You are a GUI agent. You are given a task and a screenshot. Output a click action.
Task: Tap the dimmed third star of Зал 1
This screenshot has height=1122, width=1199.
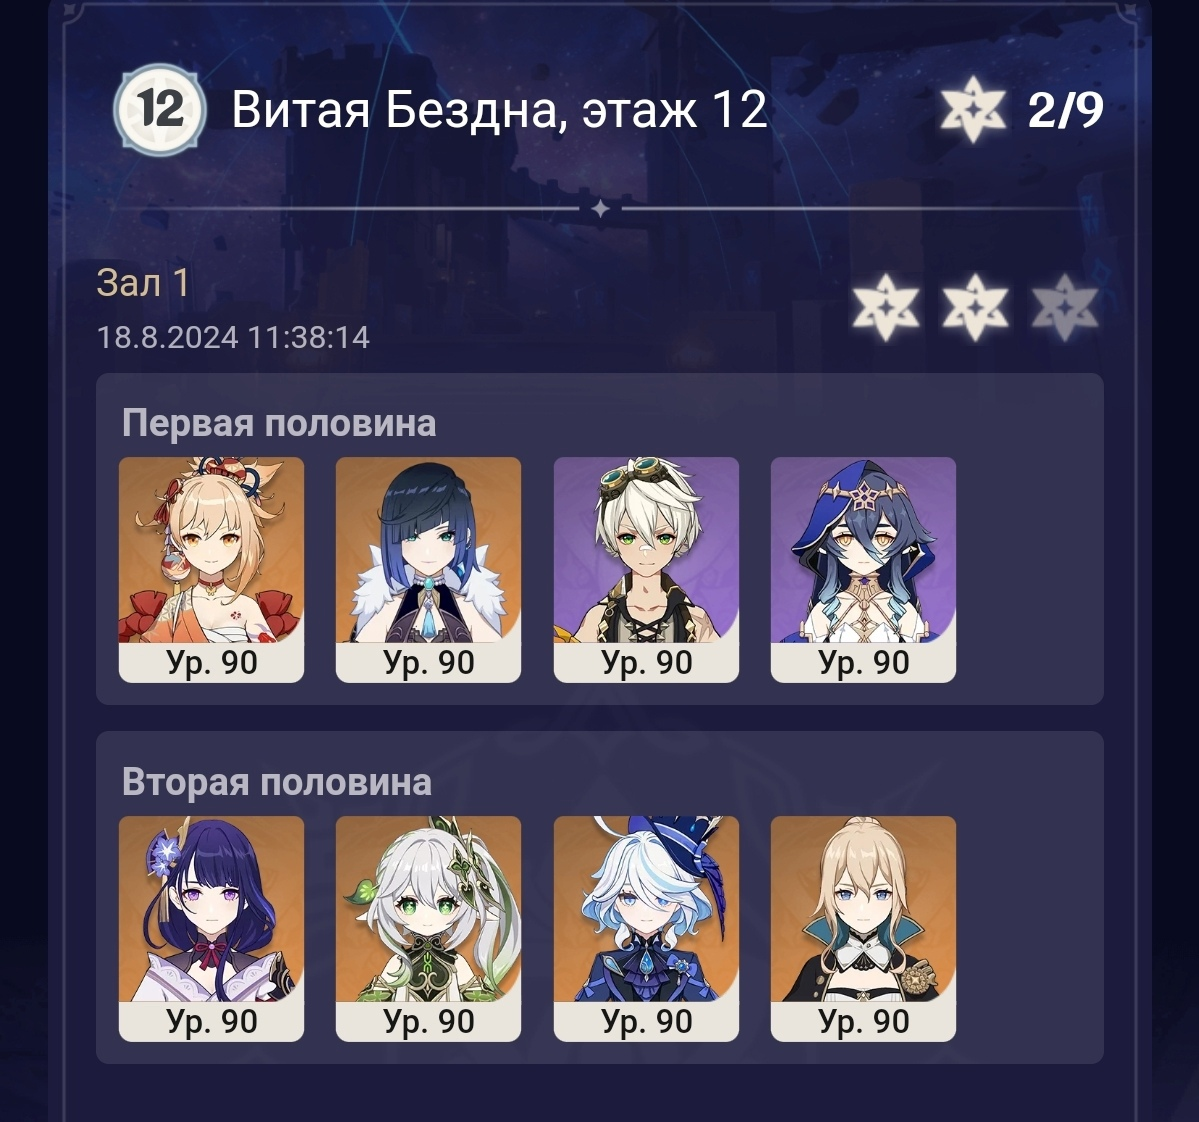(1064, 307)
